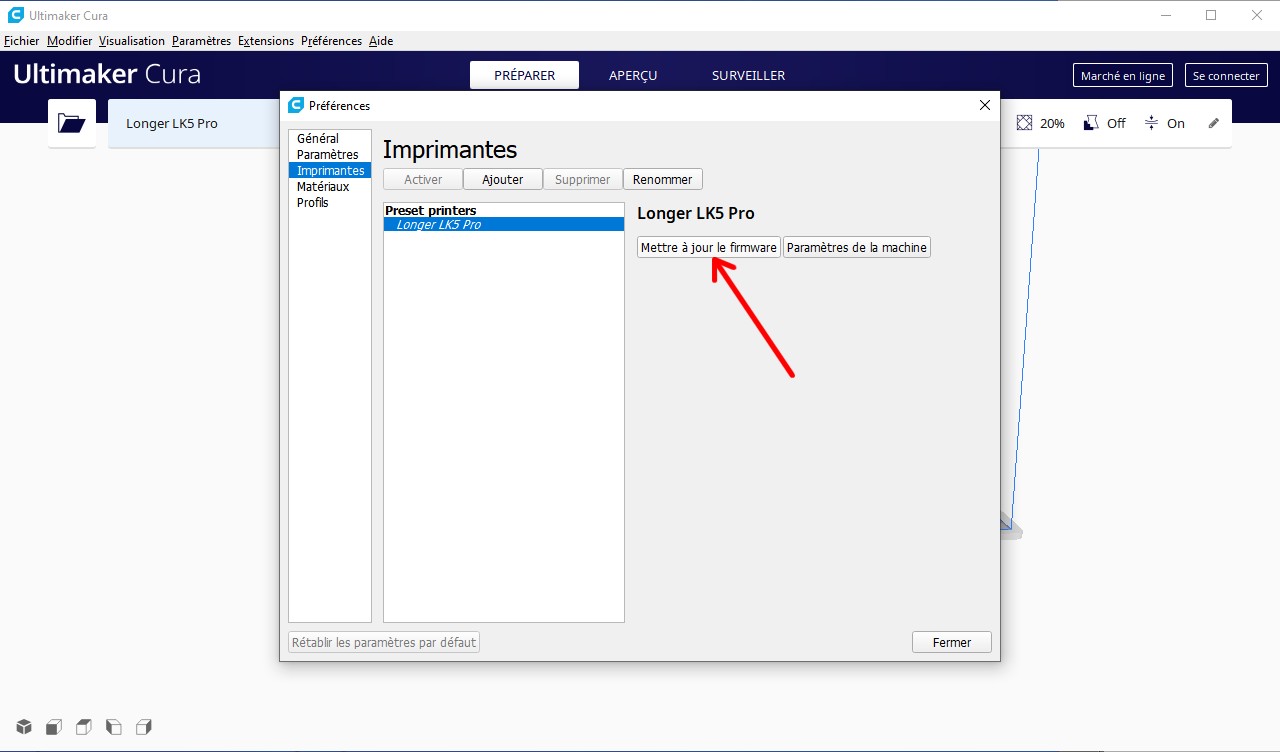Minimize the Ultimaker Cura window
Image resolution: width=1280 pixels, height=752 pixels.
[1166, 15]
